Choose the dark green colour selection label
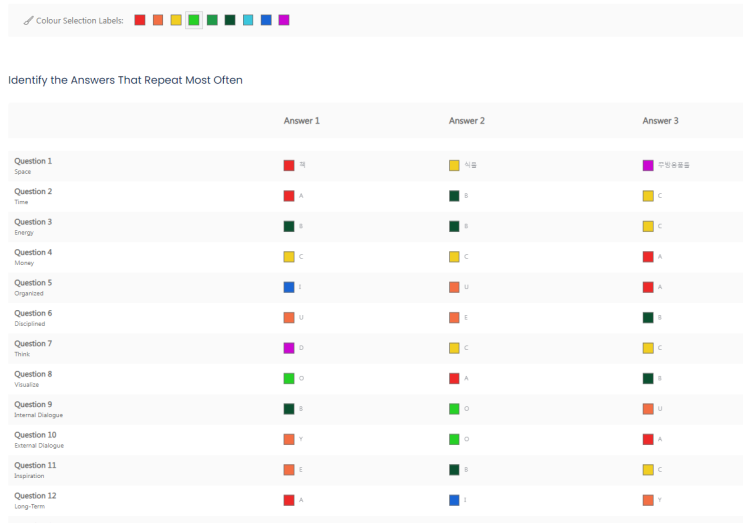Viewport: 743px width, 523px height. point(230,20)
